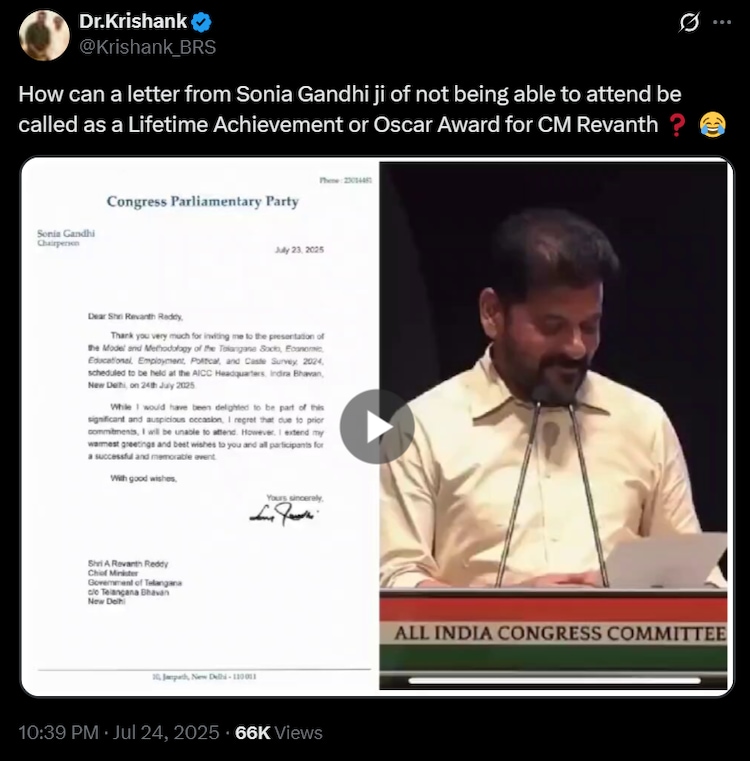Click the blue verified badge
Image resolution: width=750 pixels, height=761 pixels.
201,22
